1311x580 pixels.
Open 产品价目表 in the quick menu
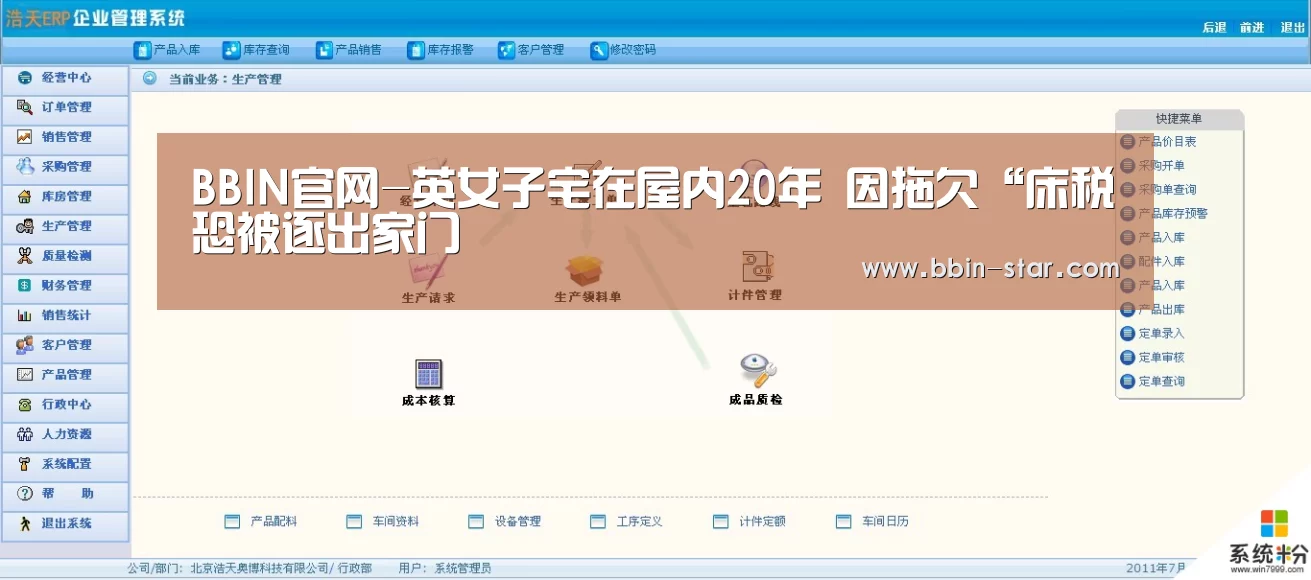tap(1159, 142)
